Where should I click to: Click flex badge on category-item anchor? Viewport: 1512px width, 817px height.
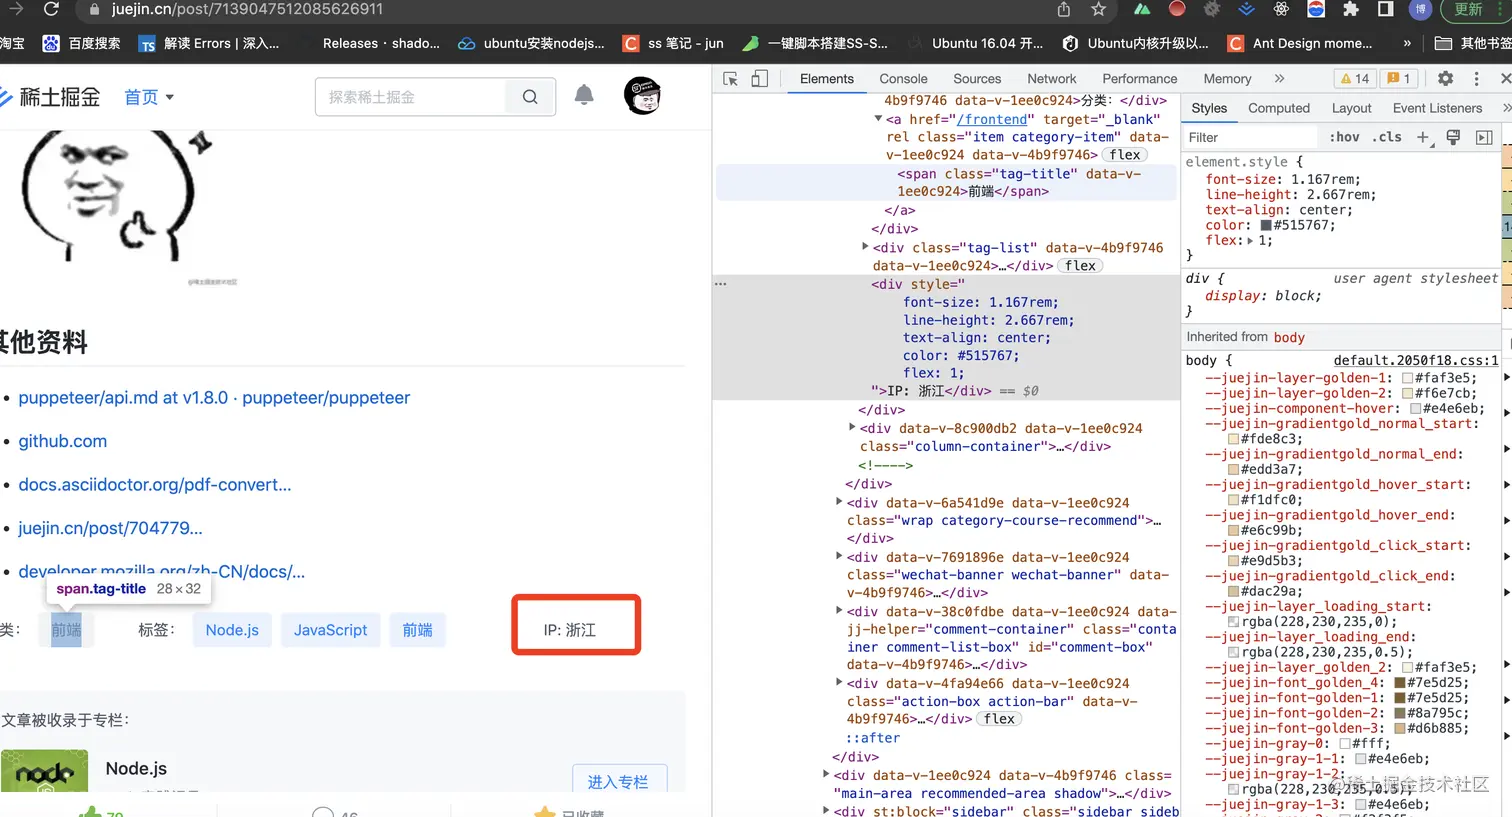coord(1125,155)
